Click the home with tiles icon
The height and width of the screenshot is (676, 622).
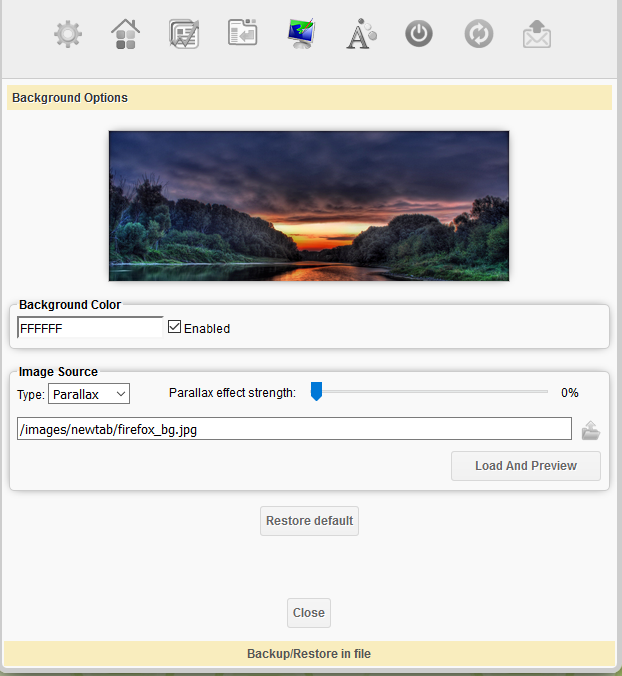[x=126, y=35]
